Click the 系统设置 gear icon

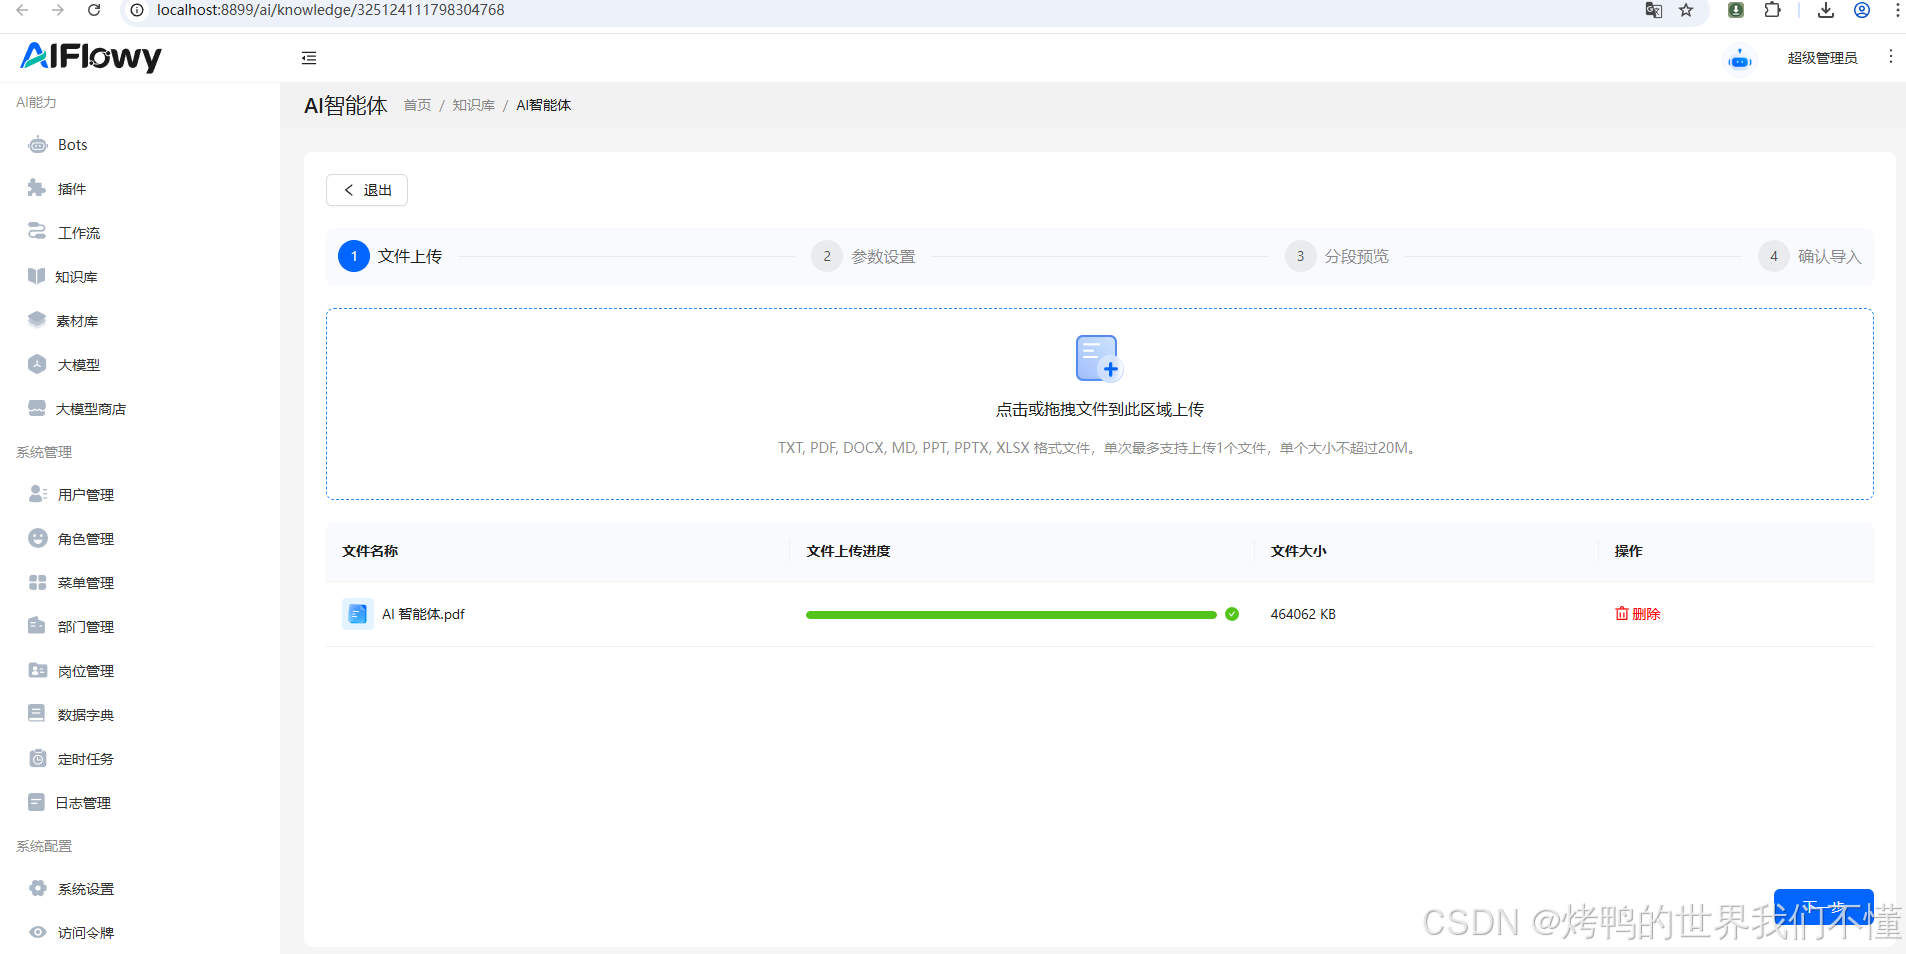click(38, 888)
